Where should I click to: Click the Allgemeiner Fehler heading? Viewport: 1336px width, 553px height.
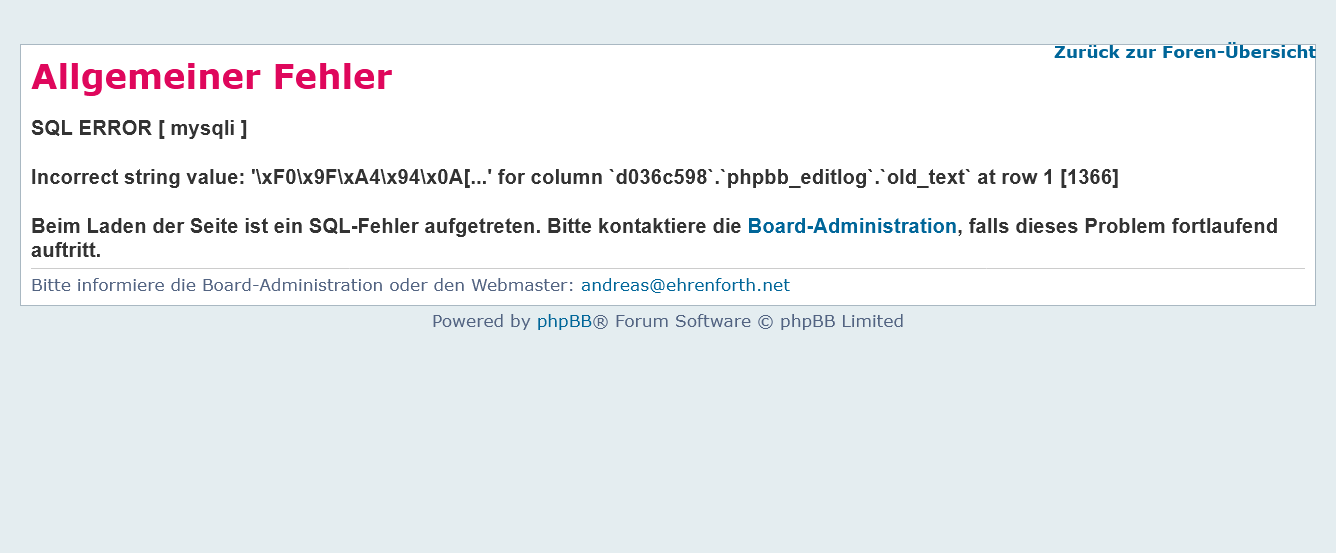click(212, 77)
